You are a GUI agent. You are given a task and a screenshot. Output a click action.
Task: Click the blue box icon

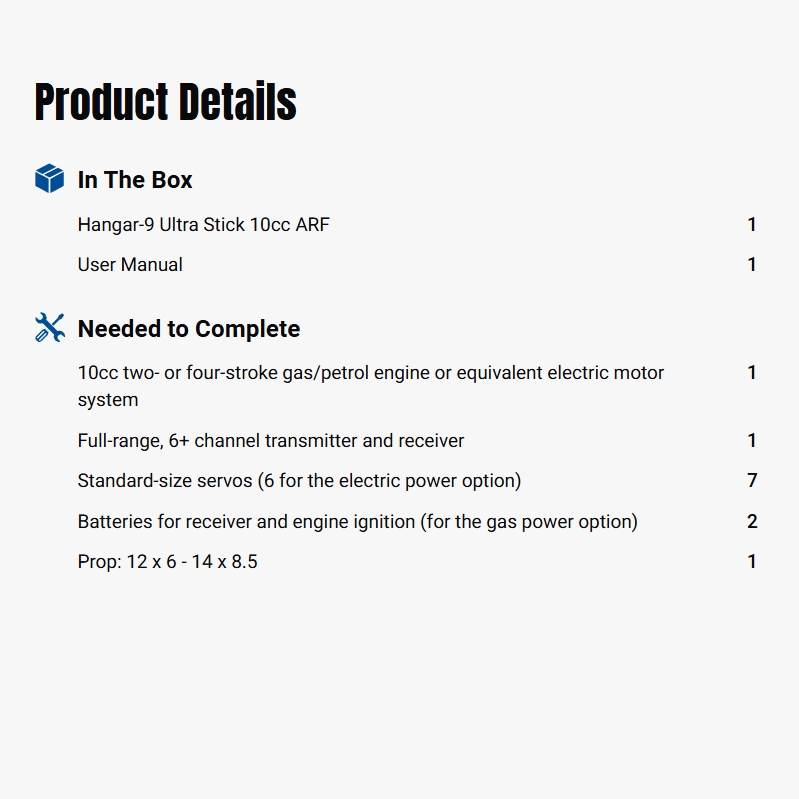coord(49,179)
